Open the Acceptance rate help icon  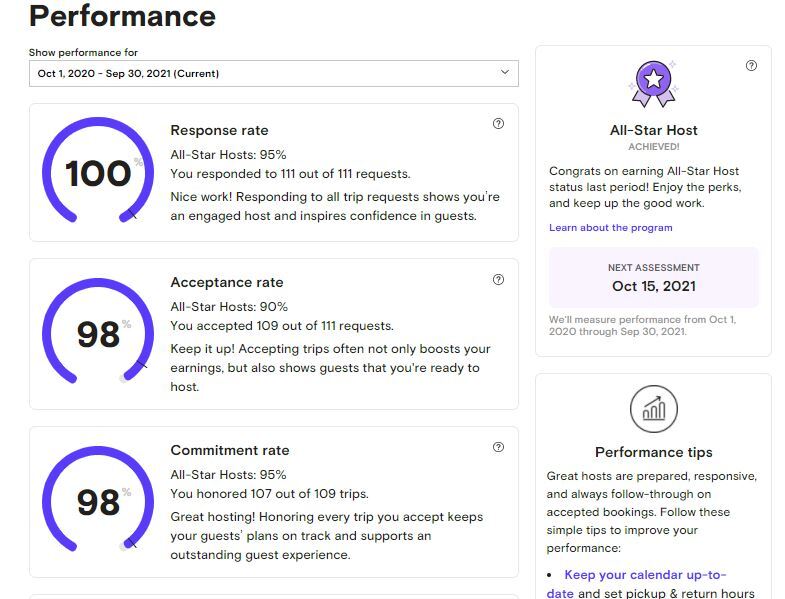click(498, 280)
